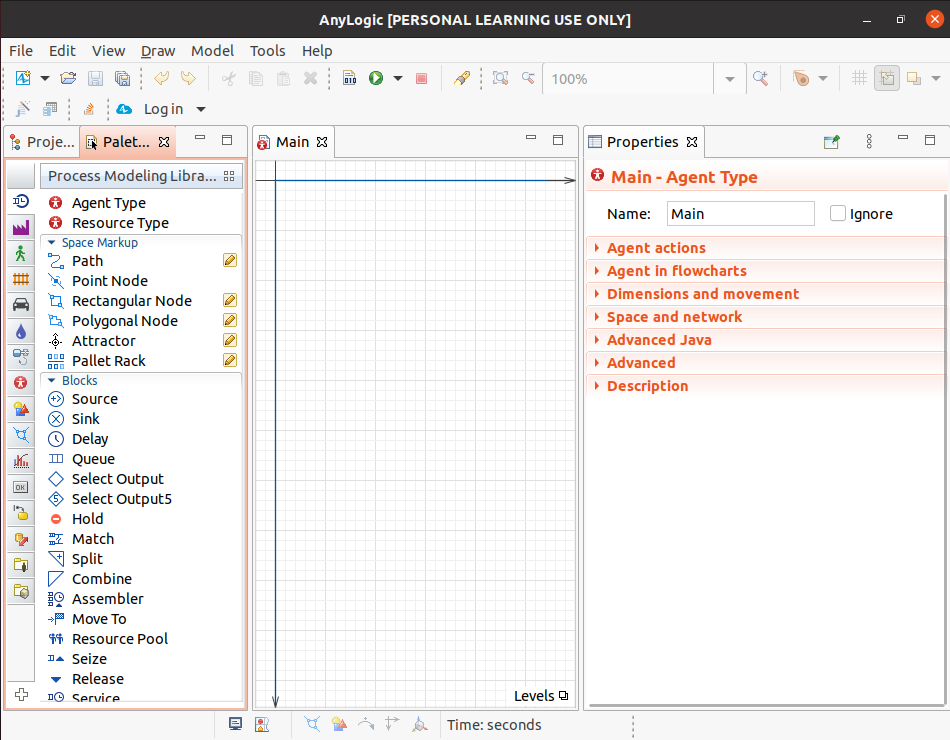Build the model
The height and width of the screenshot is (740, 950).
[349, 78]
